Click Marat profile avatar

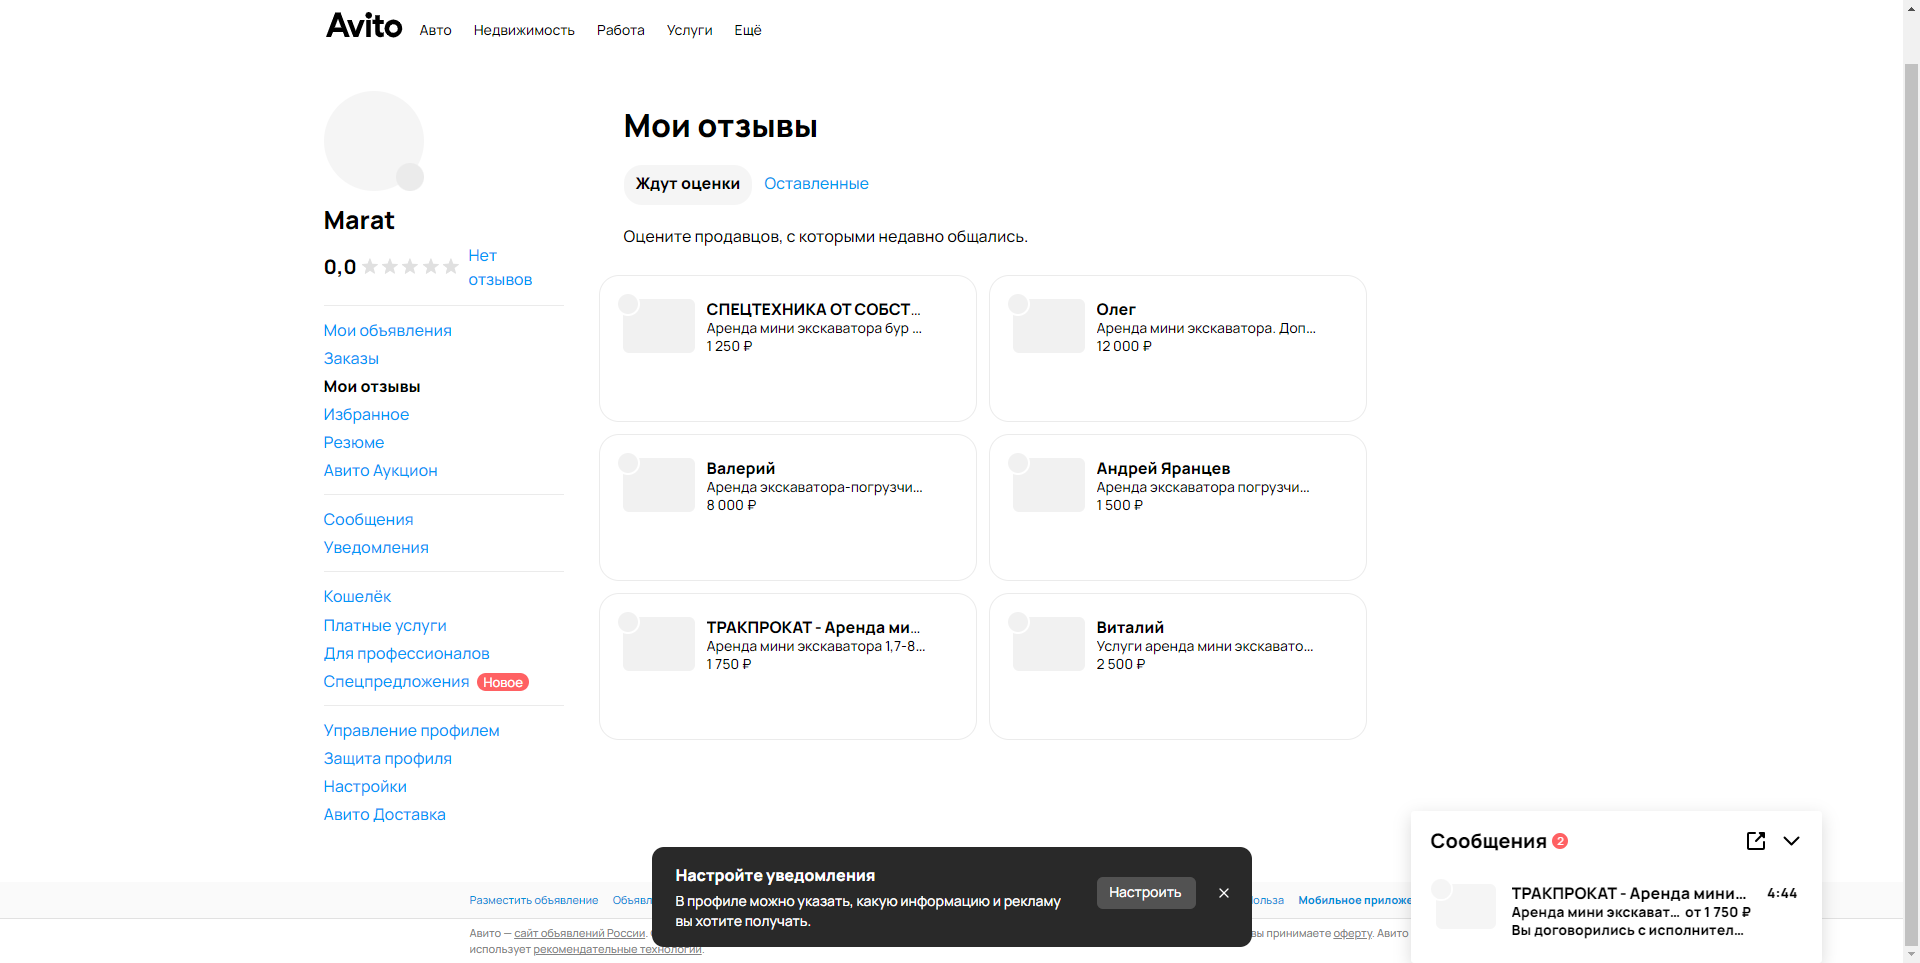(374, 141)
